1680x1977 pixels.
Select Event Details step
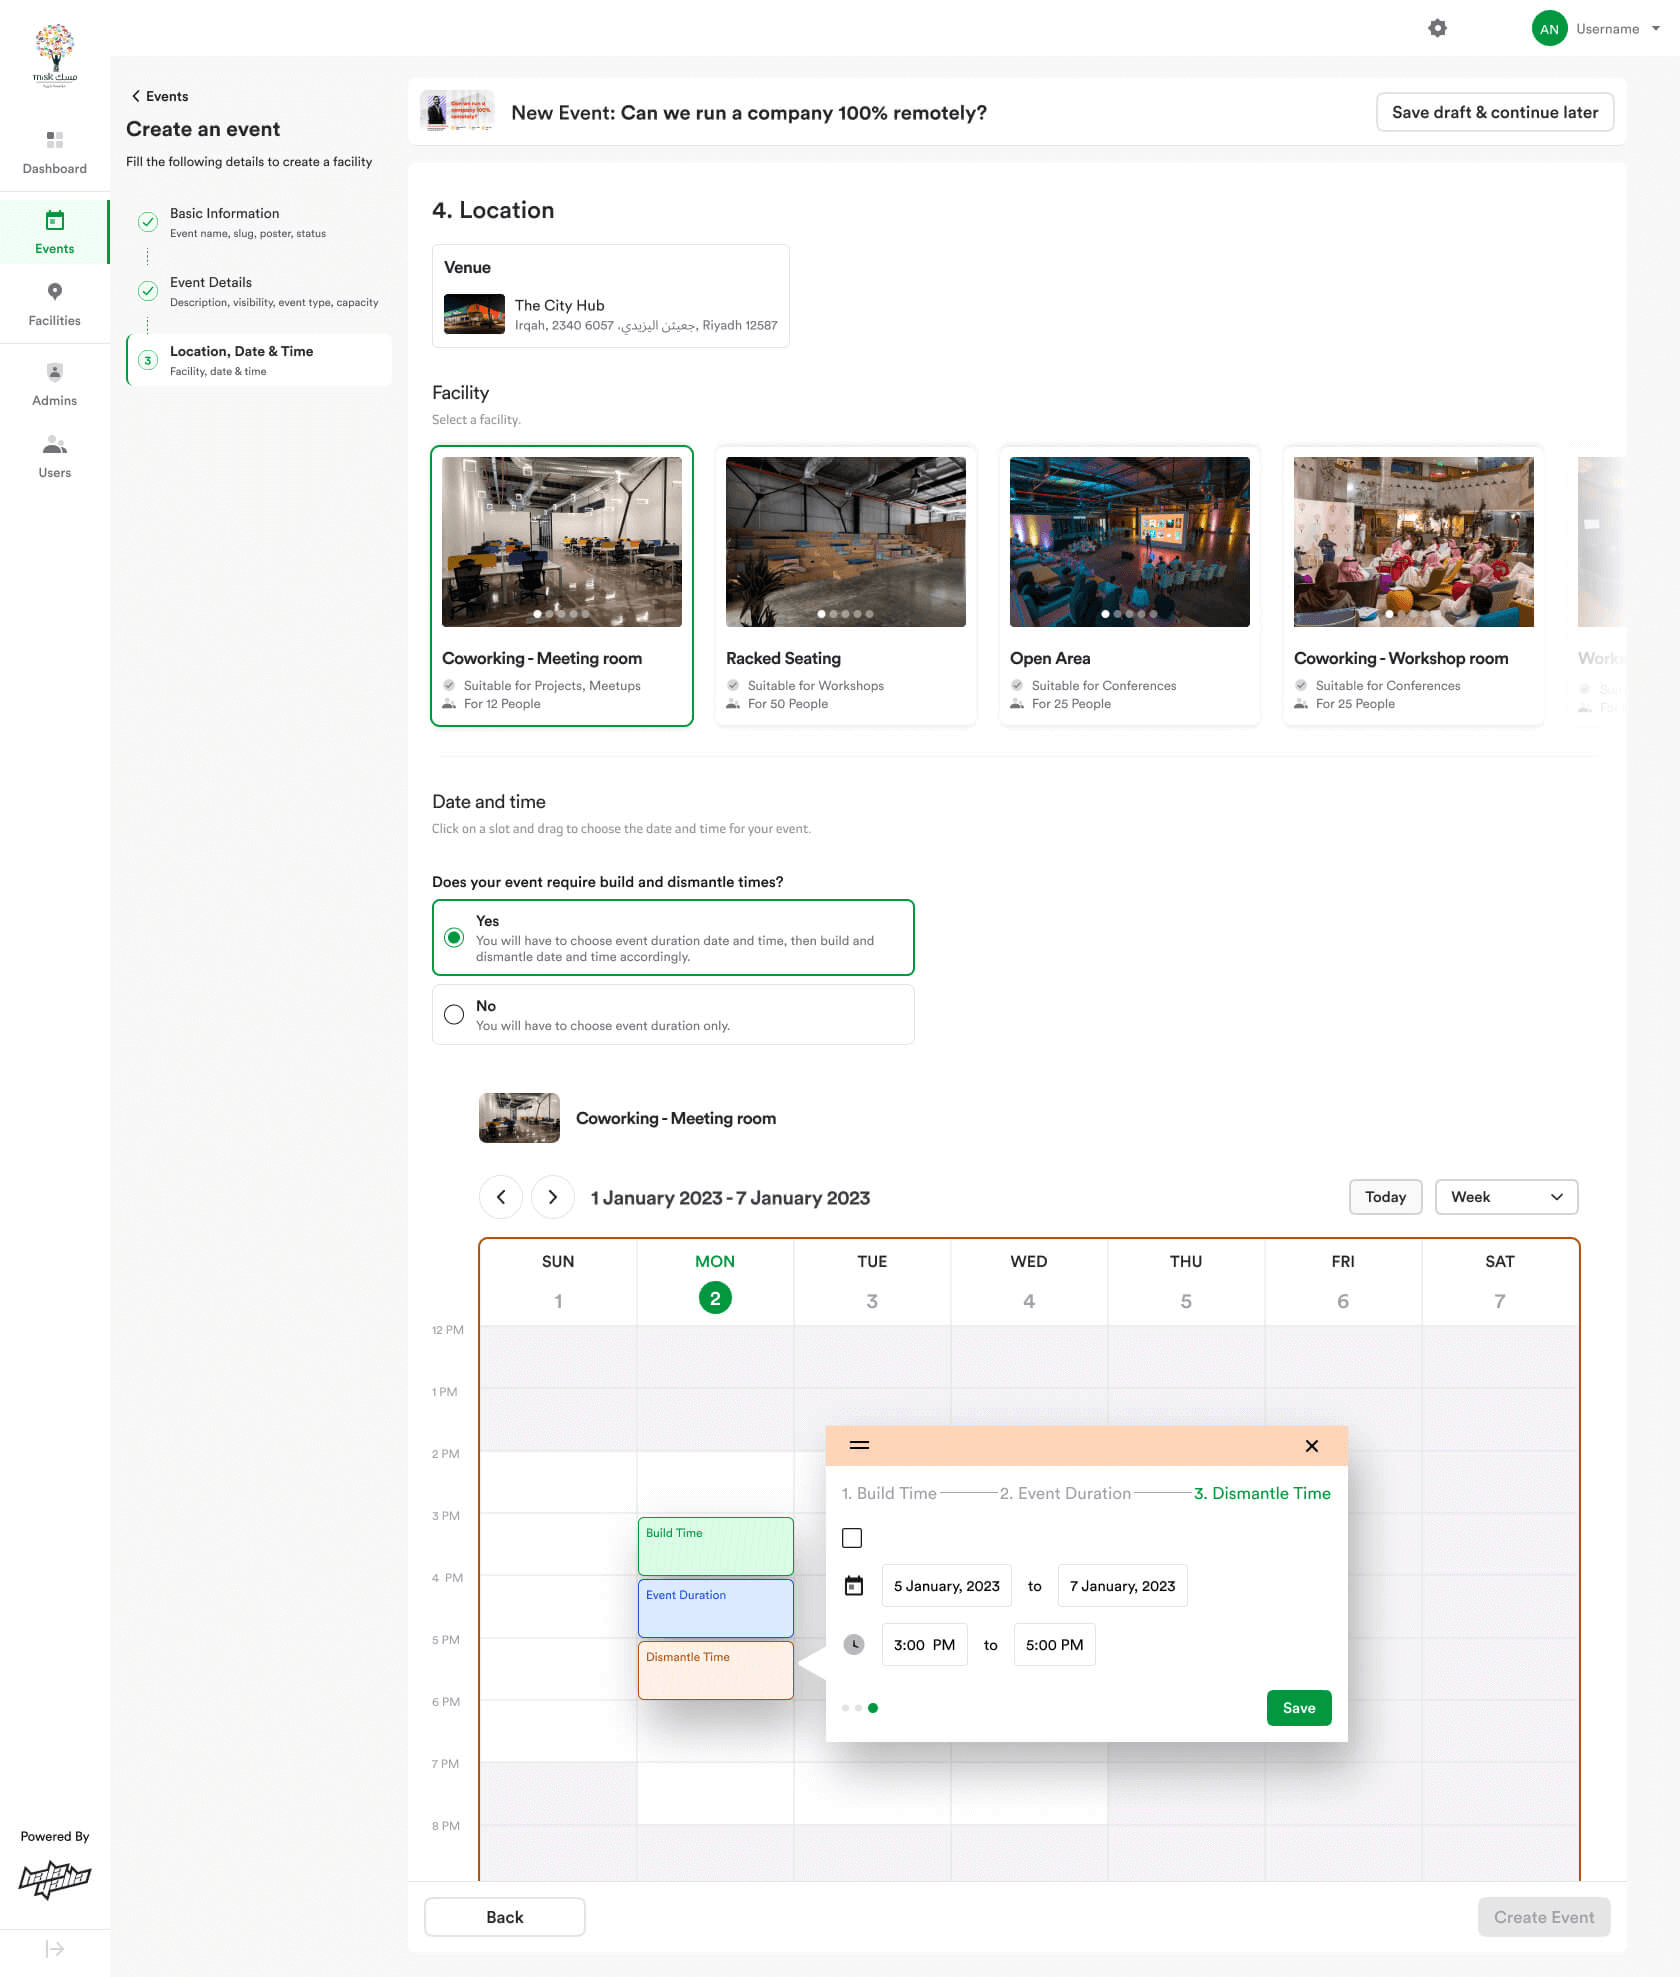[x=258, y=291]
